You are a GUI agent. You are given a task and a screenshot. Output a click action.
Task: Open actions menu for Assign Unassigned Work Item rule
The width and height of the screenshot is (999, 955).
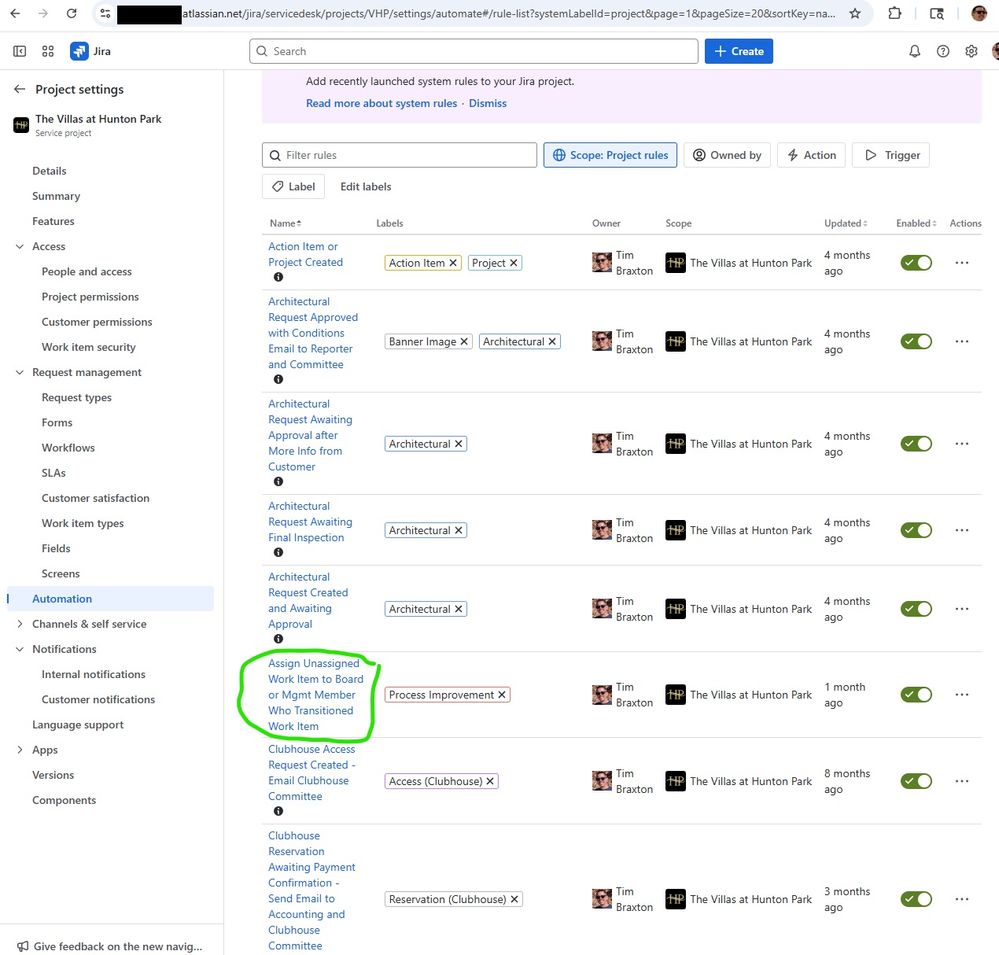click(962, 694)
